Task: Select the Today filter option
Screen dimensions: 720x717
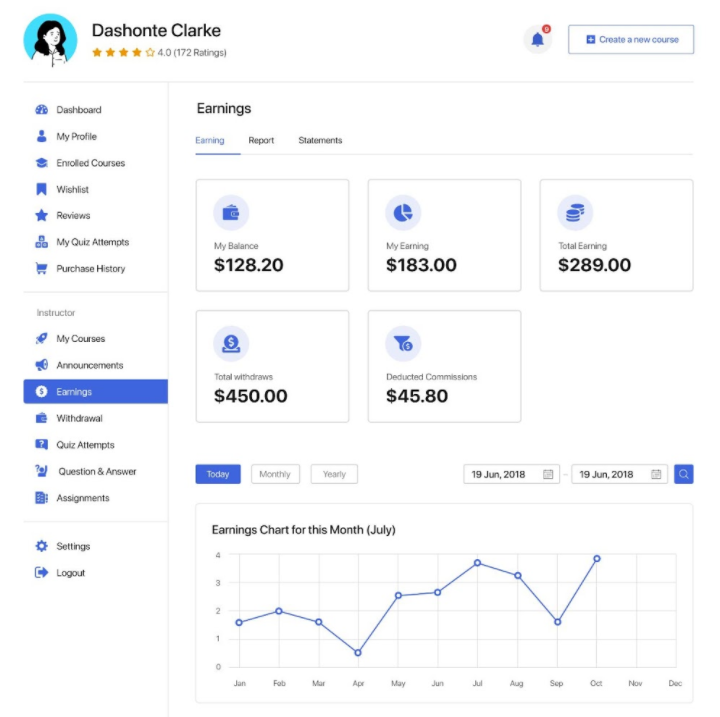Action: click(218, 474)
